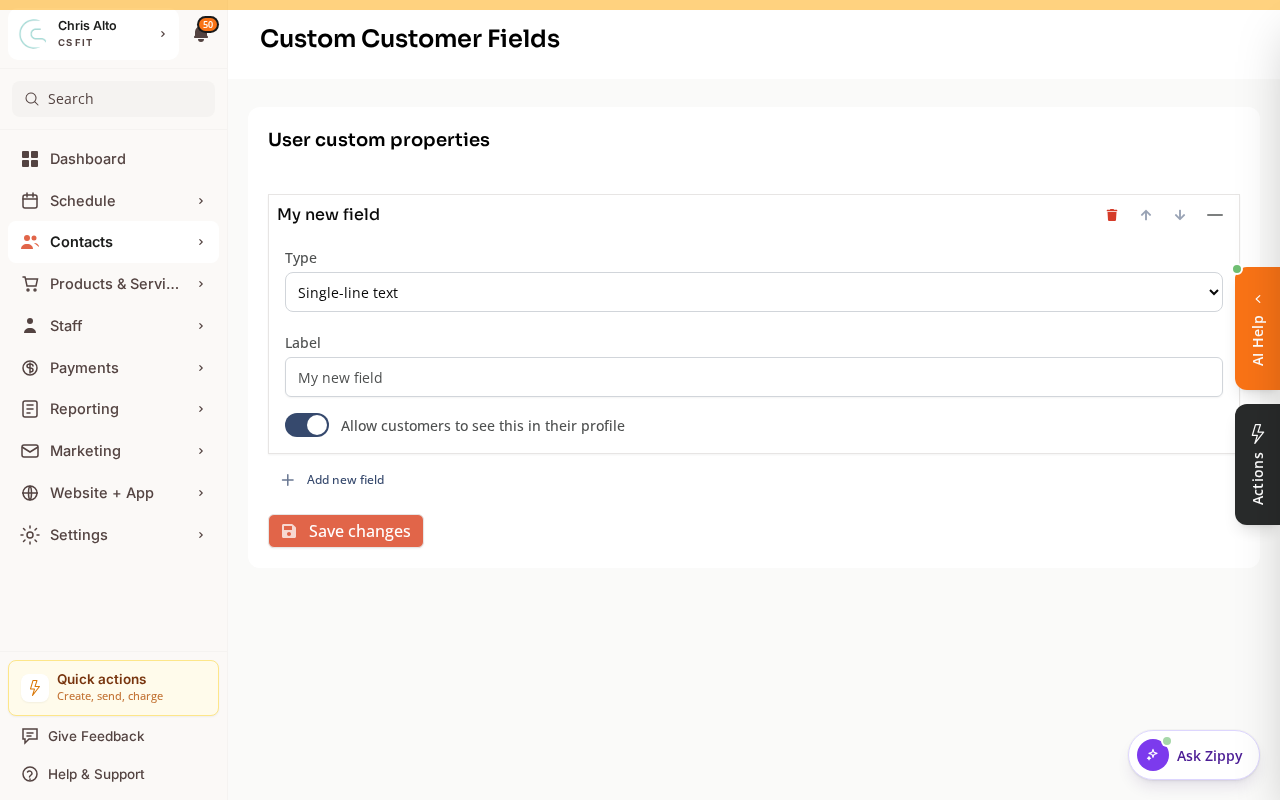The height and width of the screenshot is (800, 1280).
Task: Click the Label text input
Action: coord(754,377)
